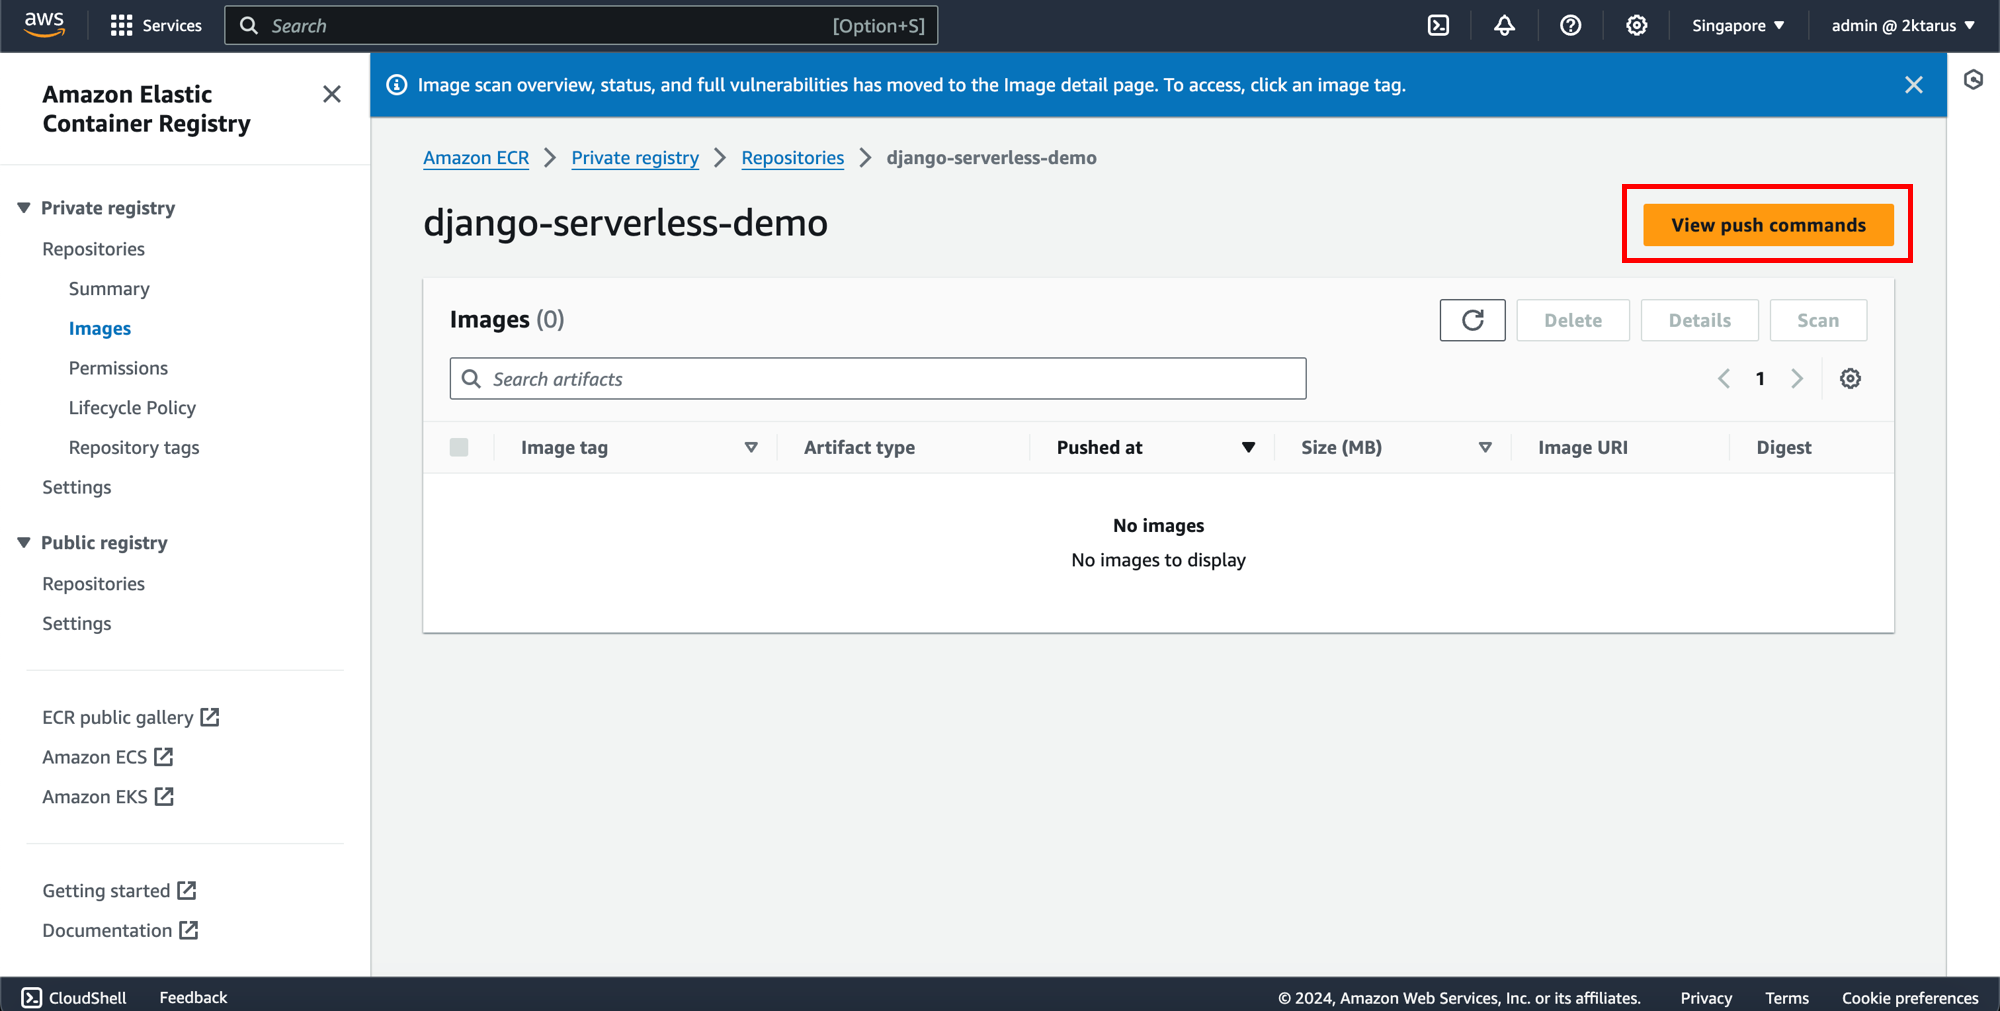Click the Search artifacts input field
Screen dimensions: 2000x1011
point(878,378)
